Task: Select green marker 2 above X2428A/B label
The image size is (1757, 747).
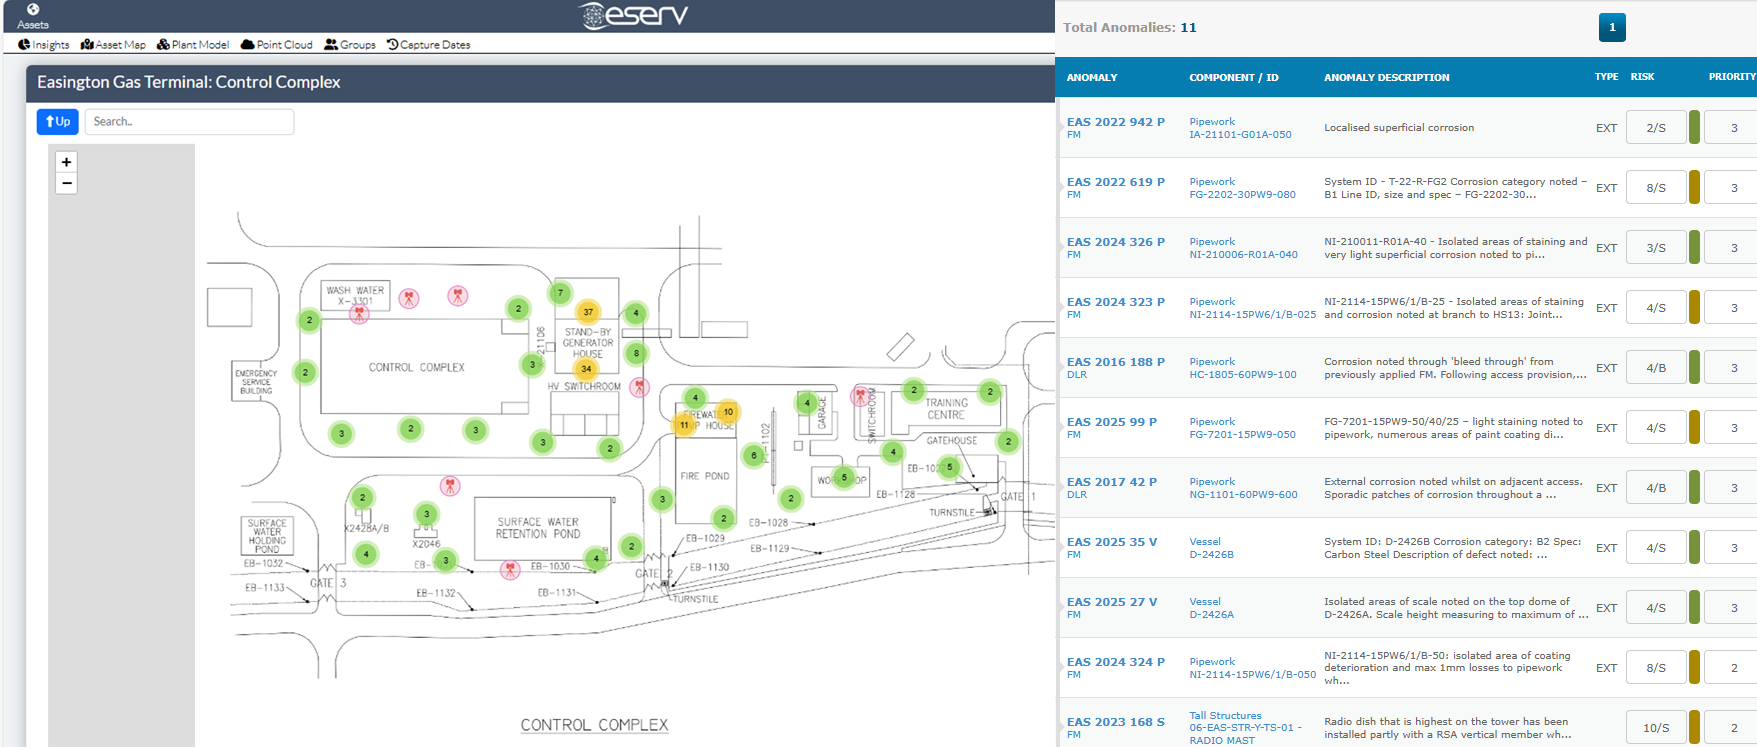Action: [x=363, y=497]
